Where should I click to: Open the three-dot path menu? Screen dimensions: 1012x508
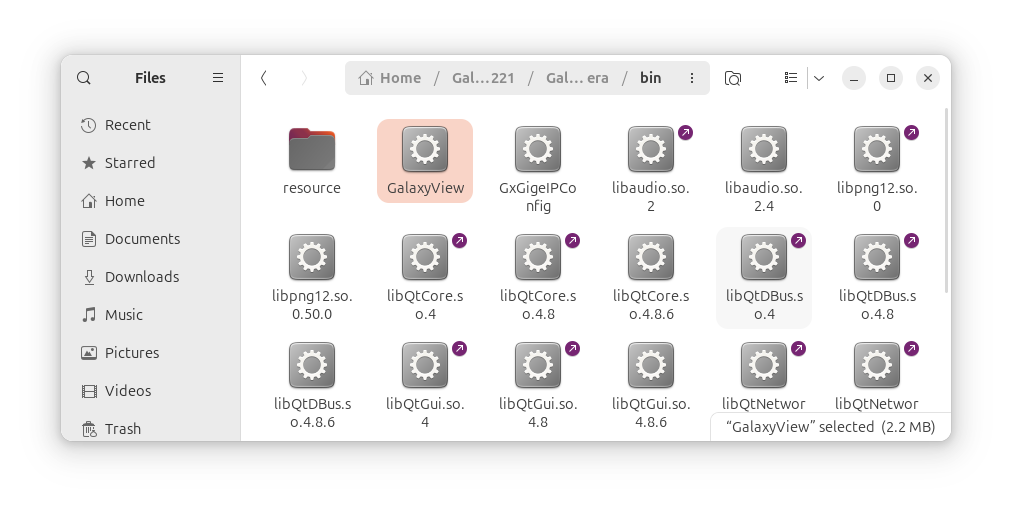click(x=692, y=78)
